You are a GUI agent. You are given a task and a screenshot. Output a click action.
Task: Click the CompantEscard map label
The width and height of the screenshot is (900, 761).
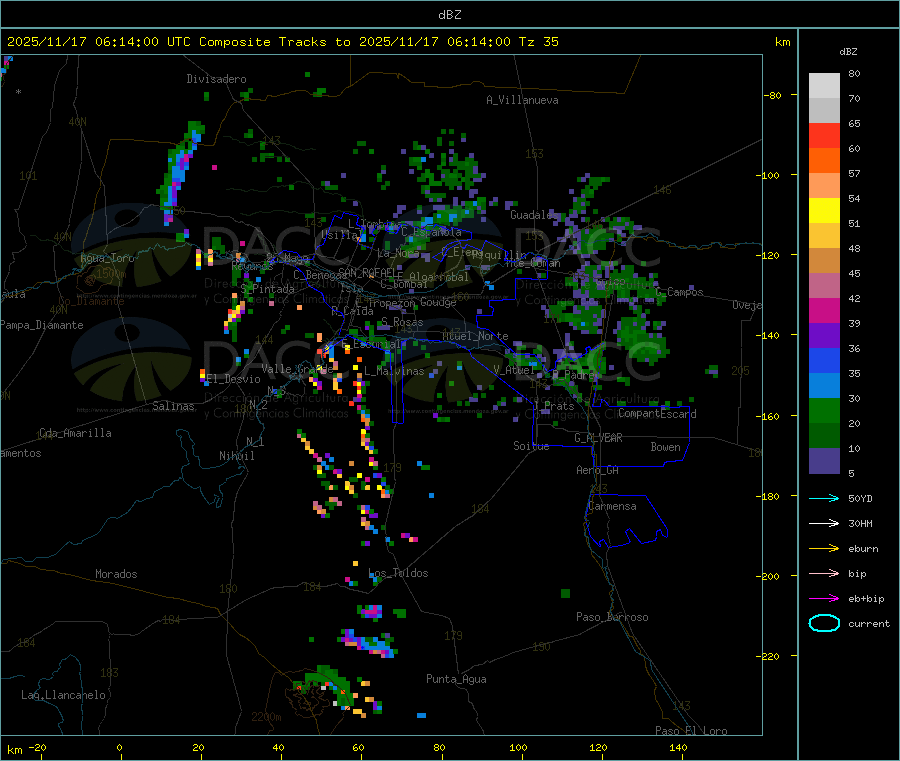point(657,413)
